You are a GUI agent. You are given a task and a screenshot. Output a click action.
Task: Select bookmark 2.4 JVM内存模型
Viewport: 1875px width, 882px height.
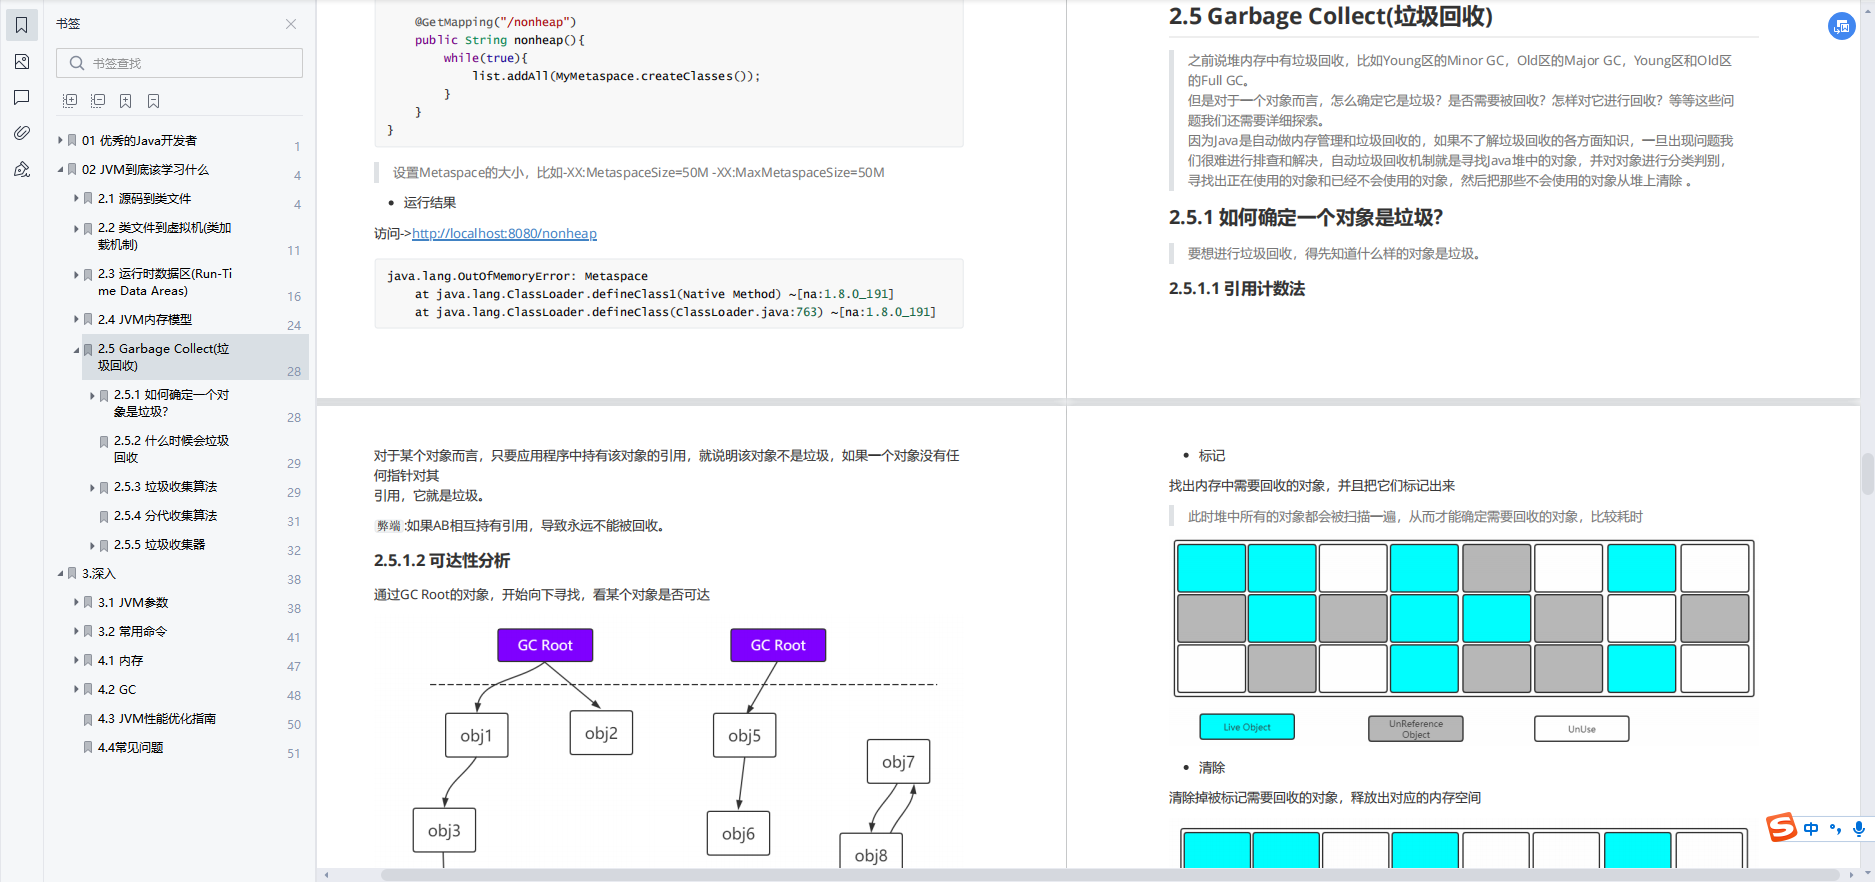coord(145,320)
